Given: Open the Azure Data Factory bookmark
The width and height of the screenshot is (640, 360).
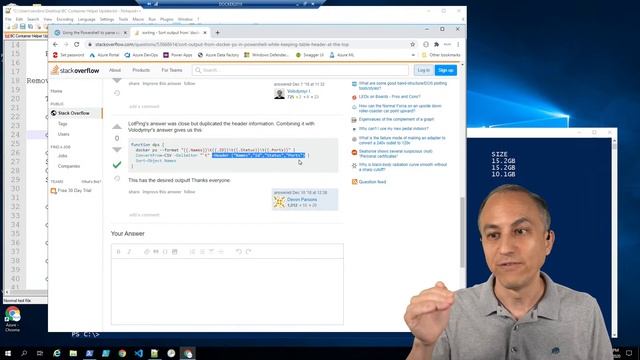Looking at the screenshot, I should tap(218, 55).
